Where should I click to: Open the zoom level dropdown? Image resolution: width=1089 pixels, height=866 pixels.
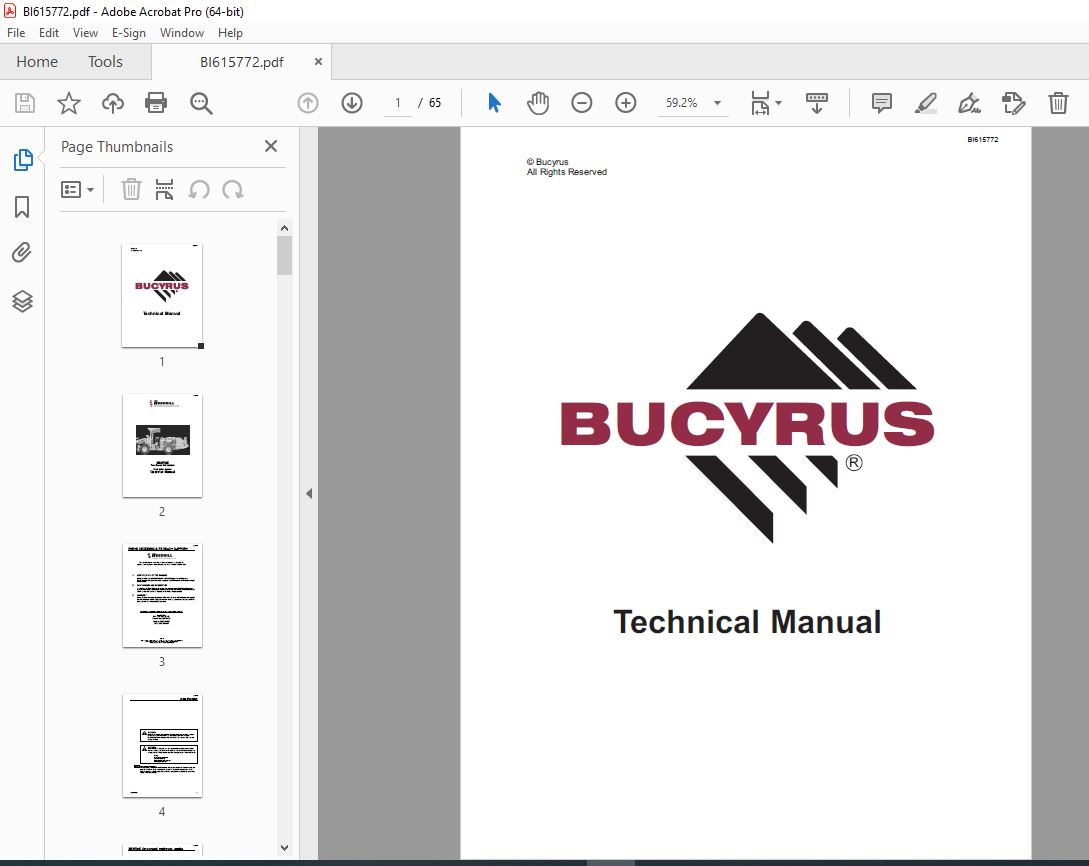point(717,103)
